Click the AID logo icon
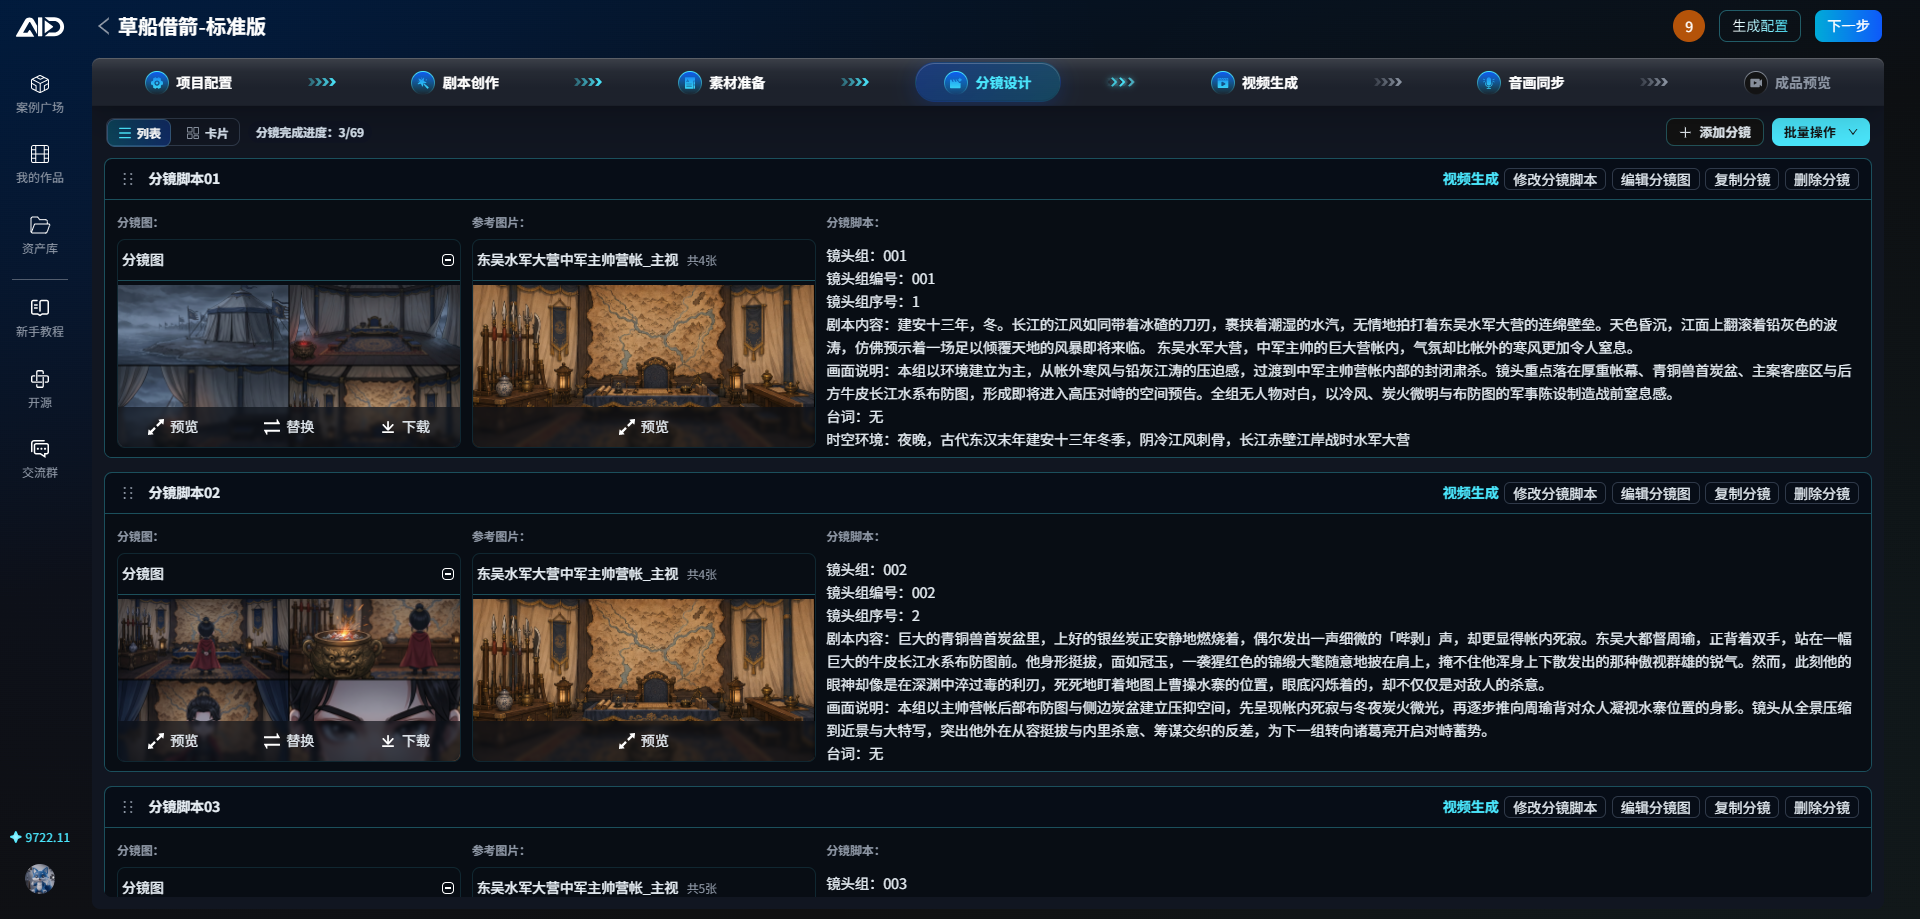Viewport: 1920px width, 919px height. tap(40, 27)
